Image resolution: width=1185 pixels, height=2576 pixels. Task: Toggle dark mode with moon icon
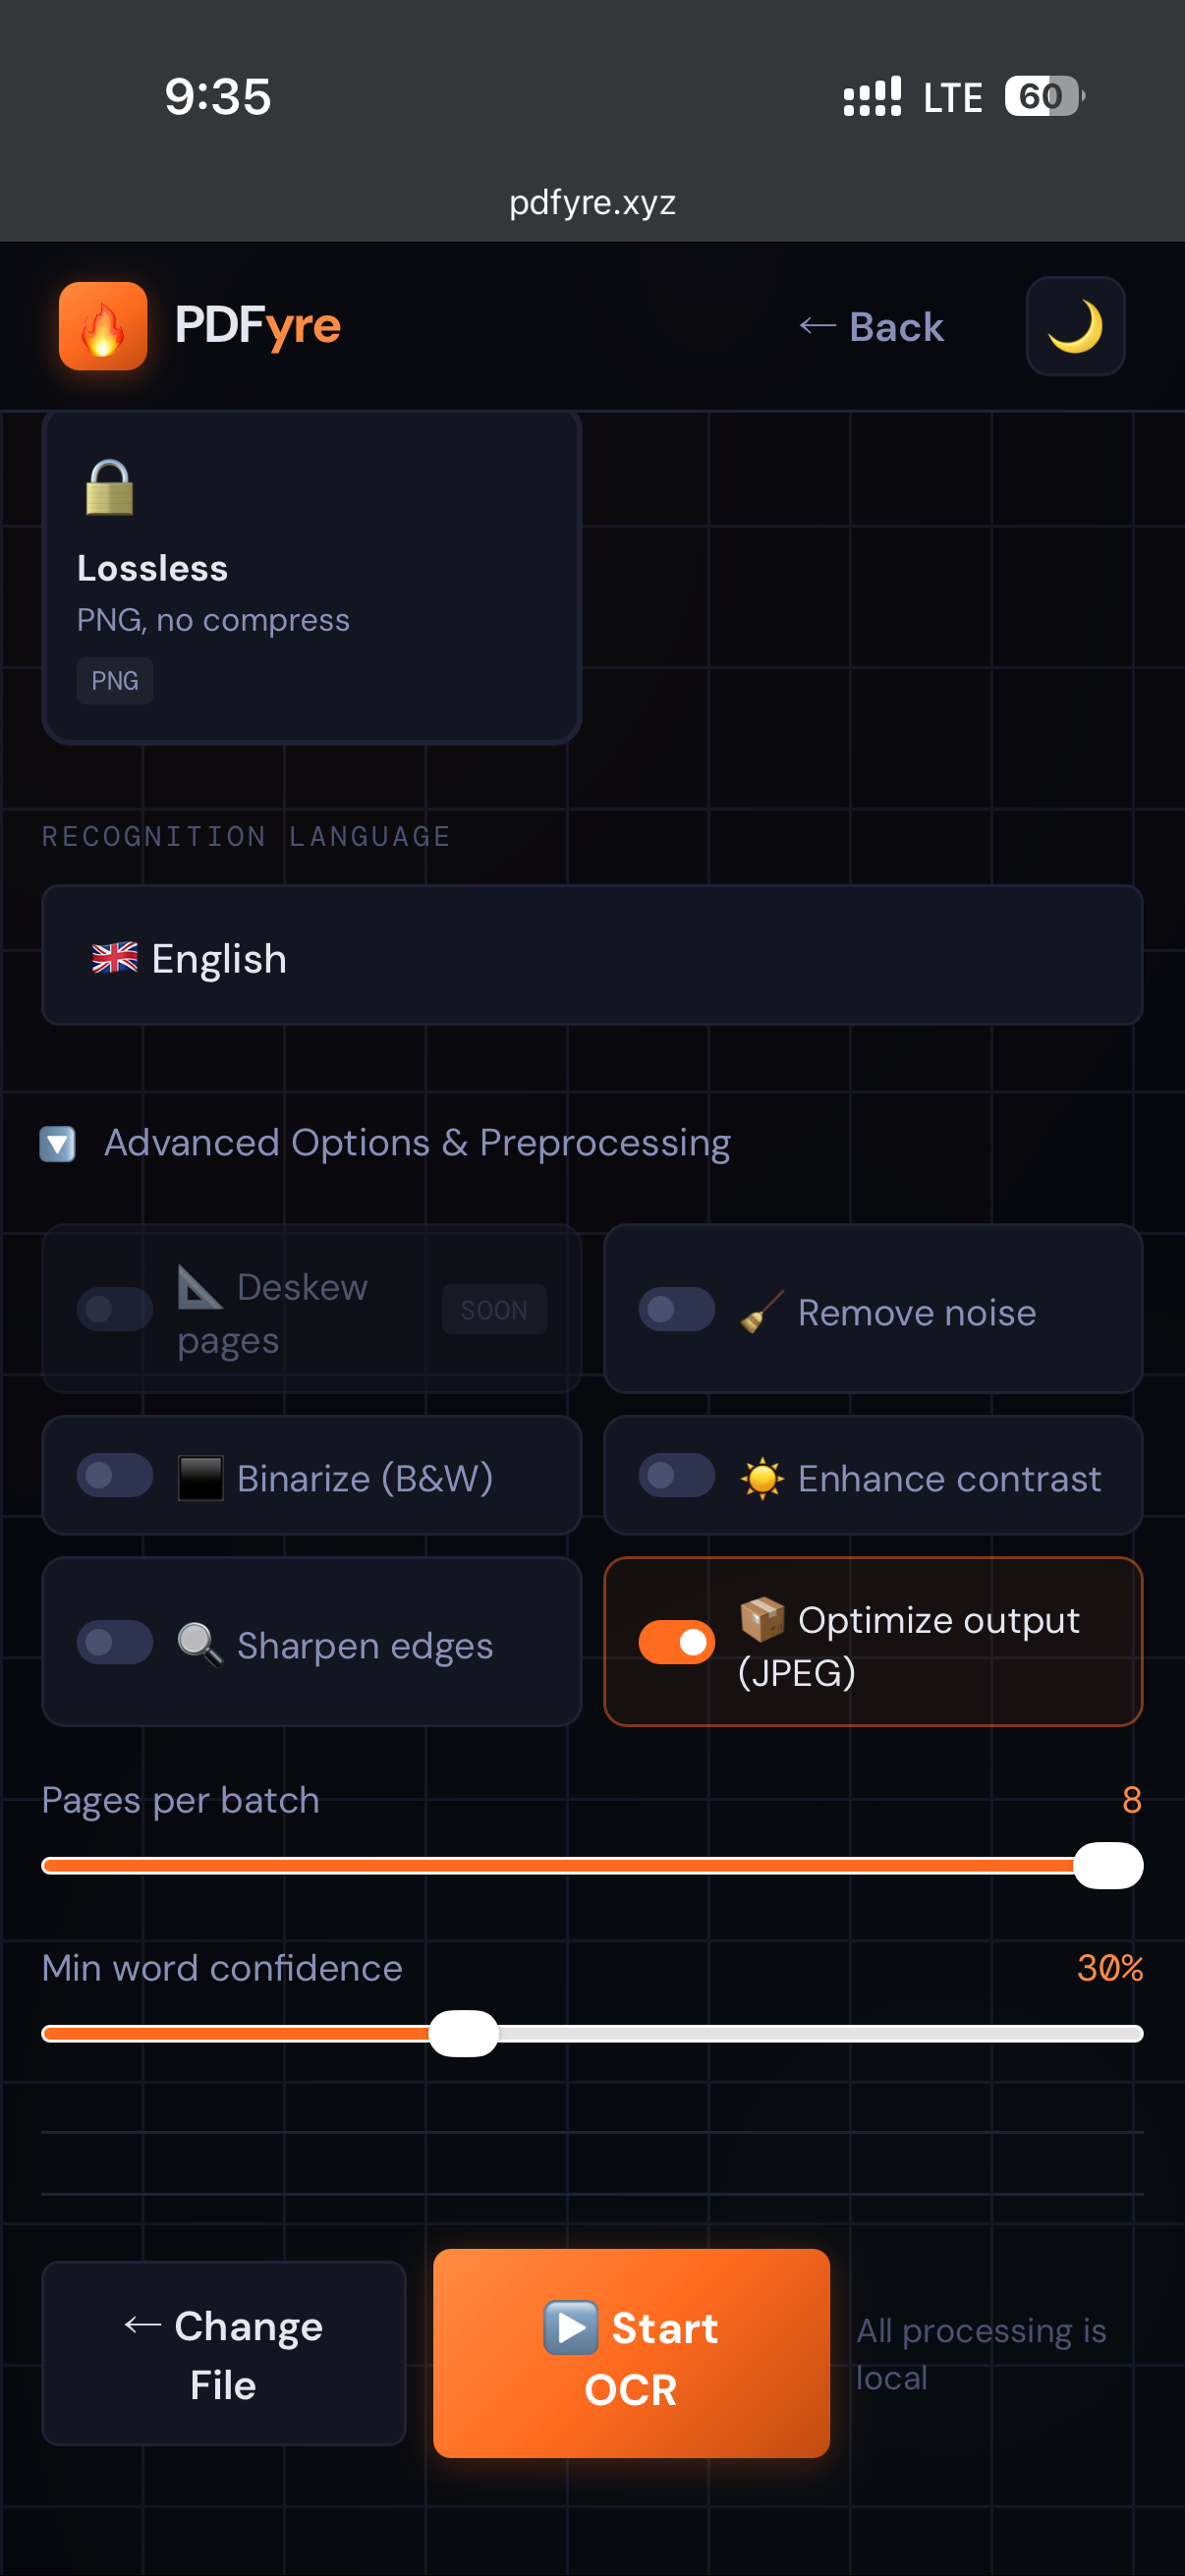[x=1075, y=326]
